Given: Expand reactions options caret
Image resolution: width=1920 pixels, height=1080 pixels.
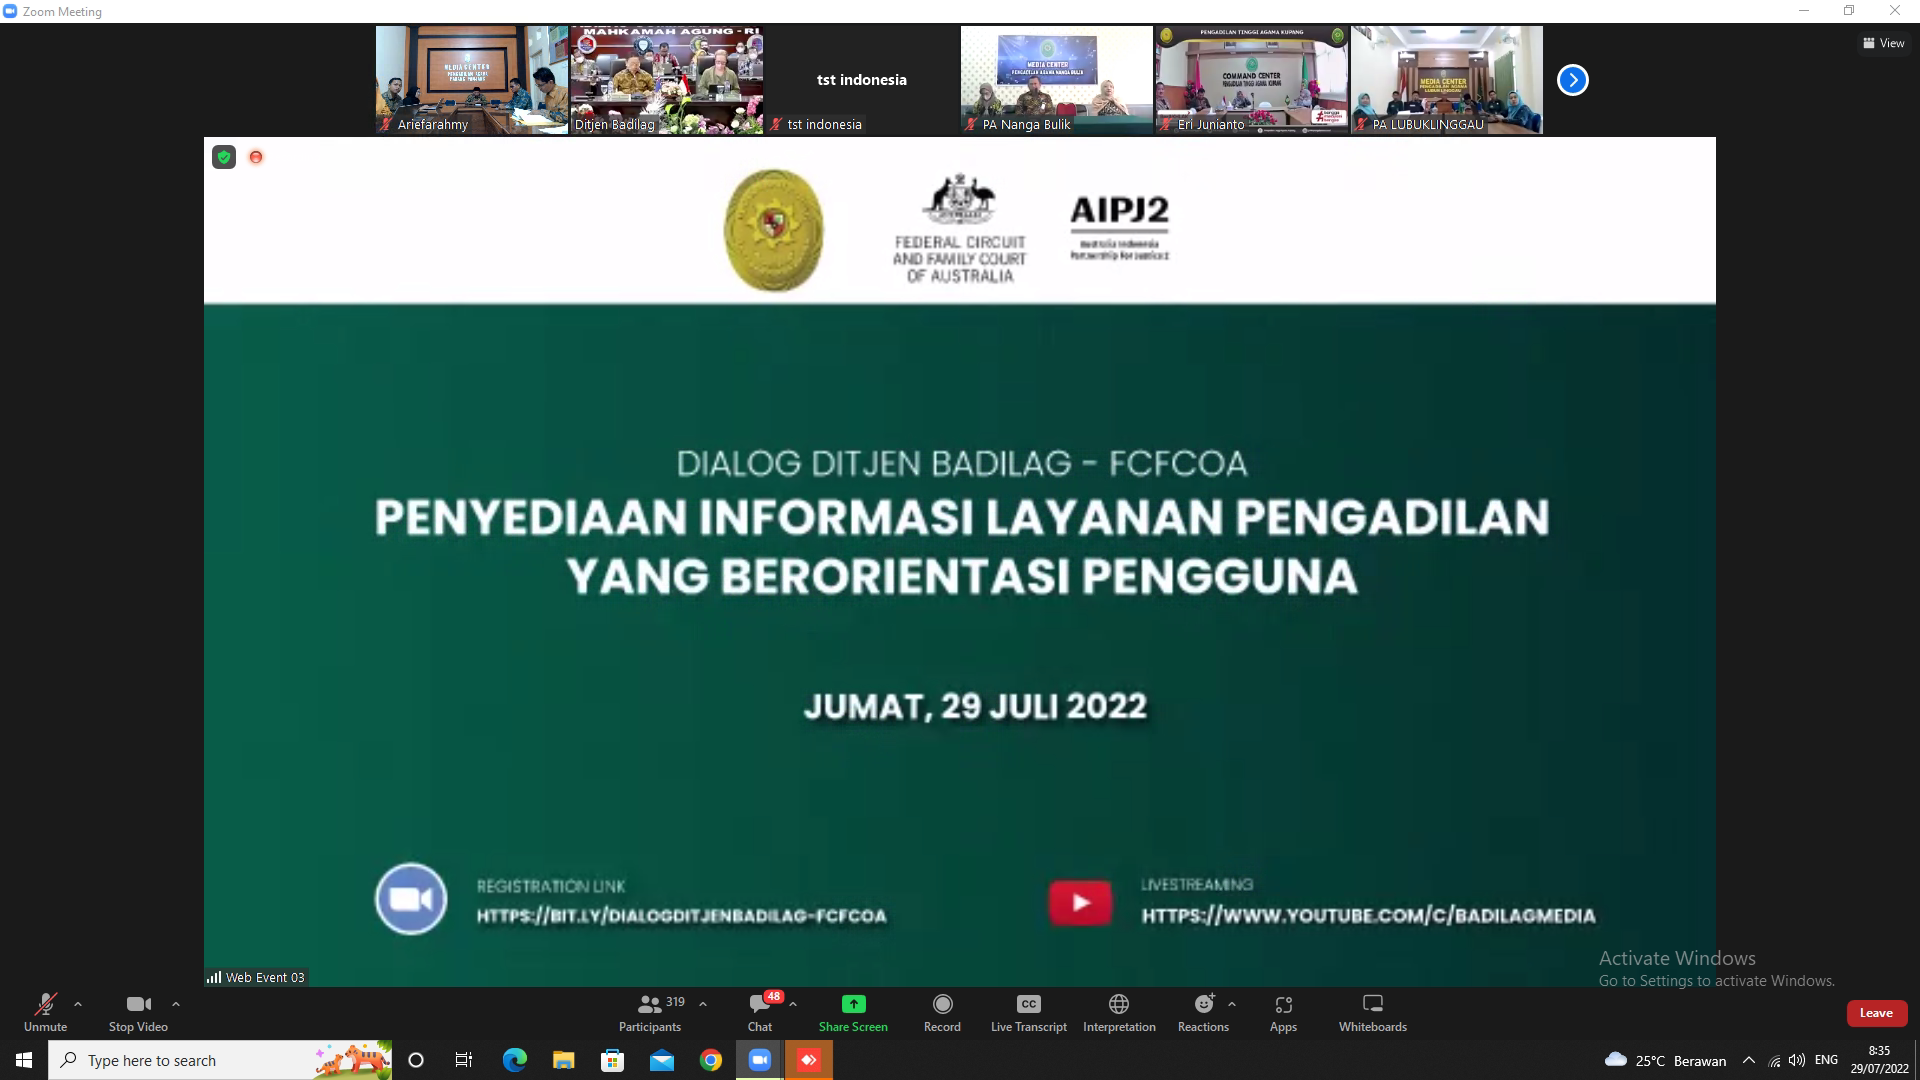Looking at the screenshot, I should [x=1231, y=1004].
